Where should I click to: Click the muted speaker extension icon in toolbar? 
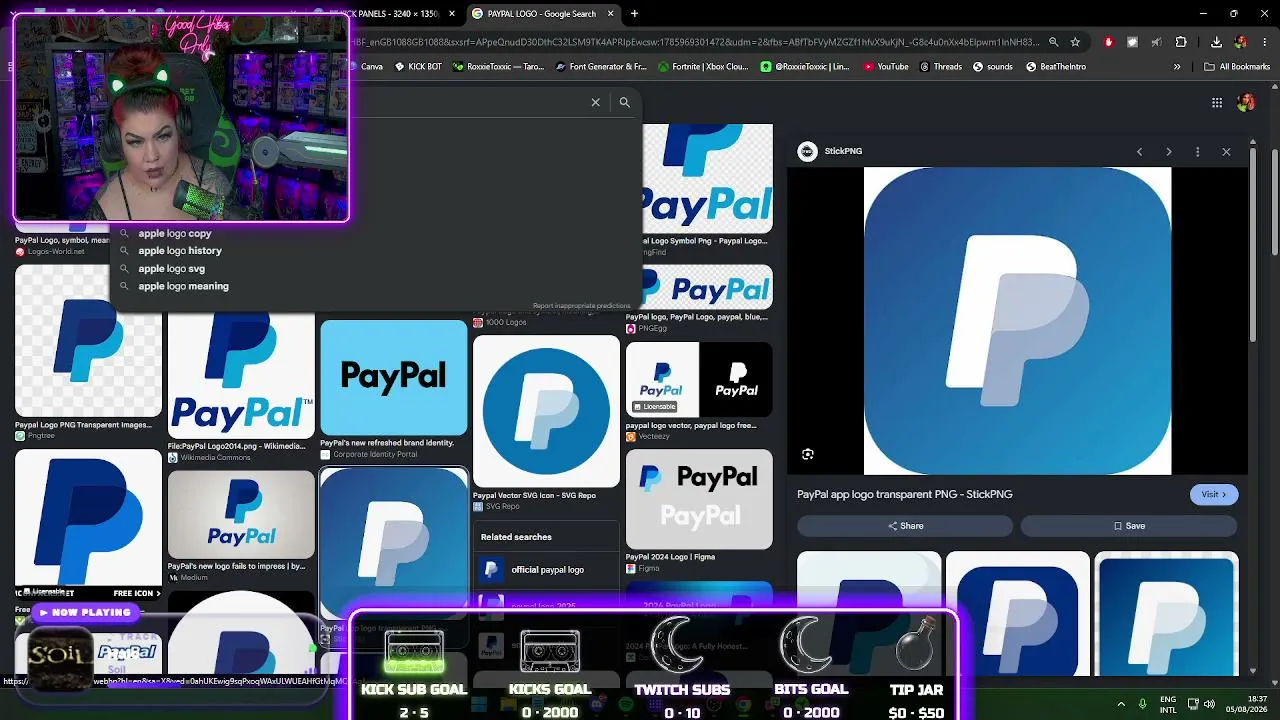1157,42
